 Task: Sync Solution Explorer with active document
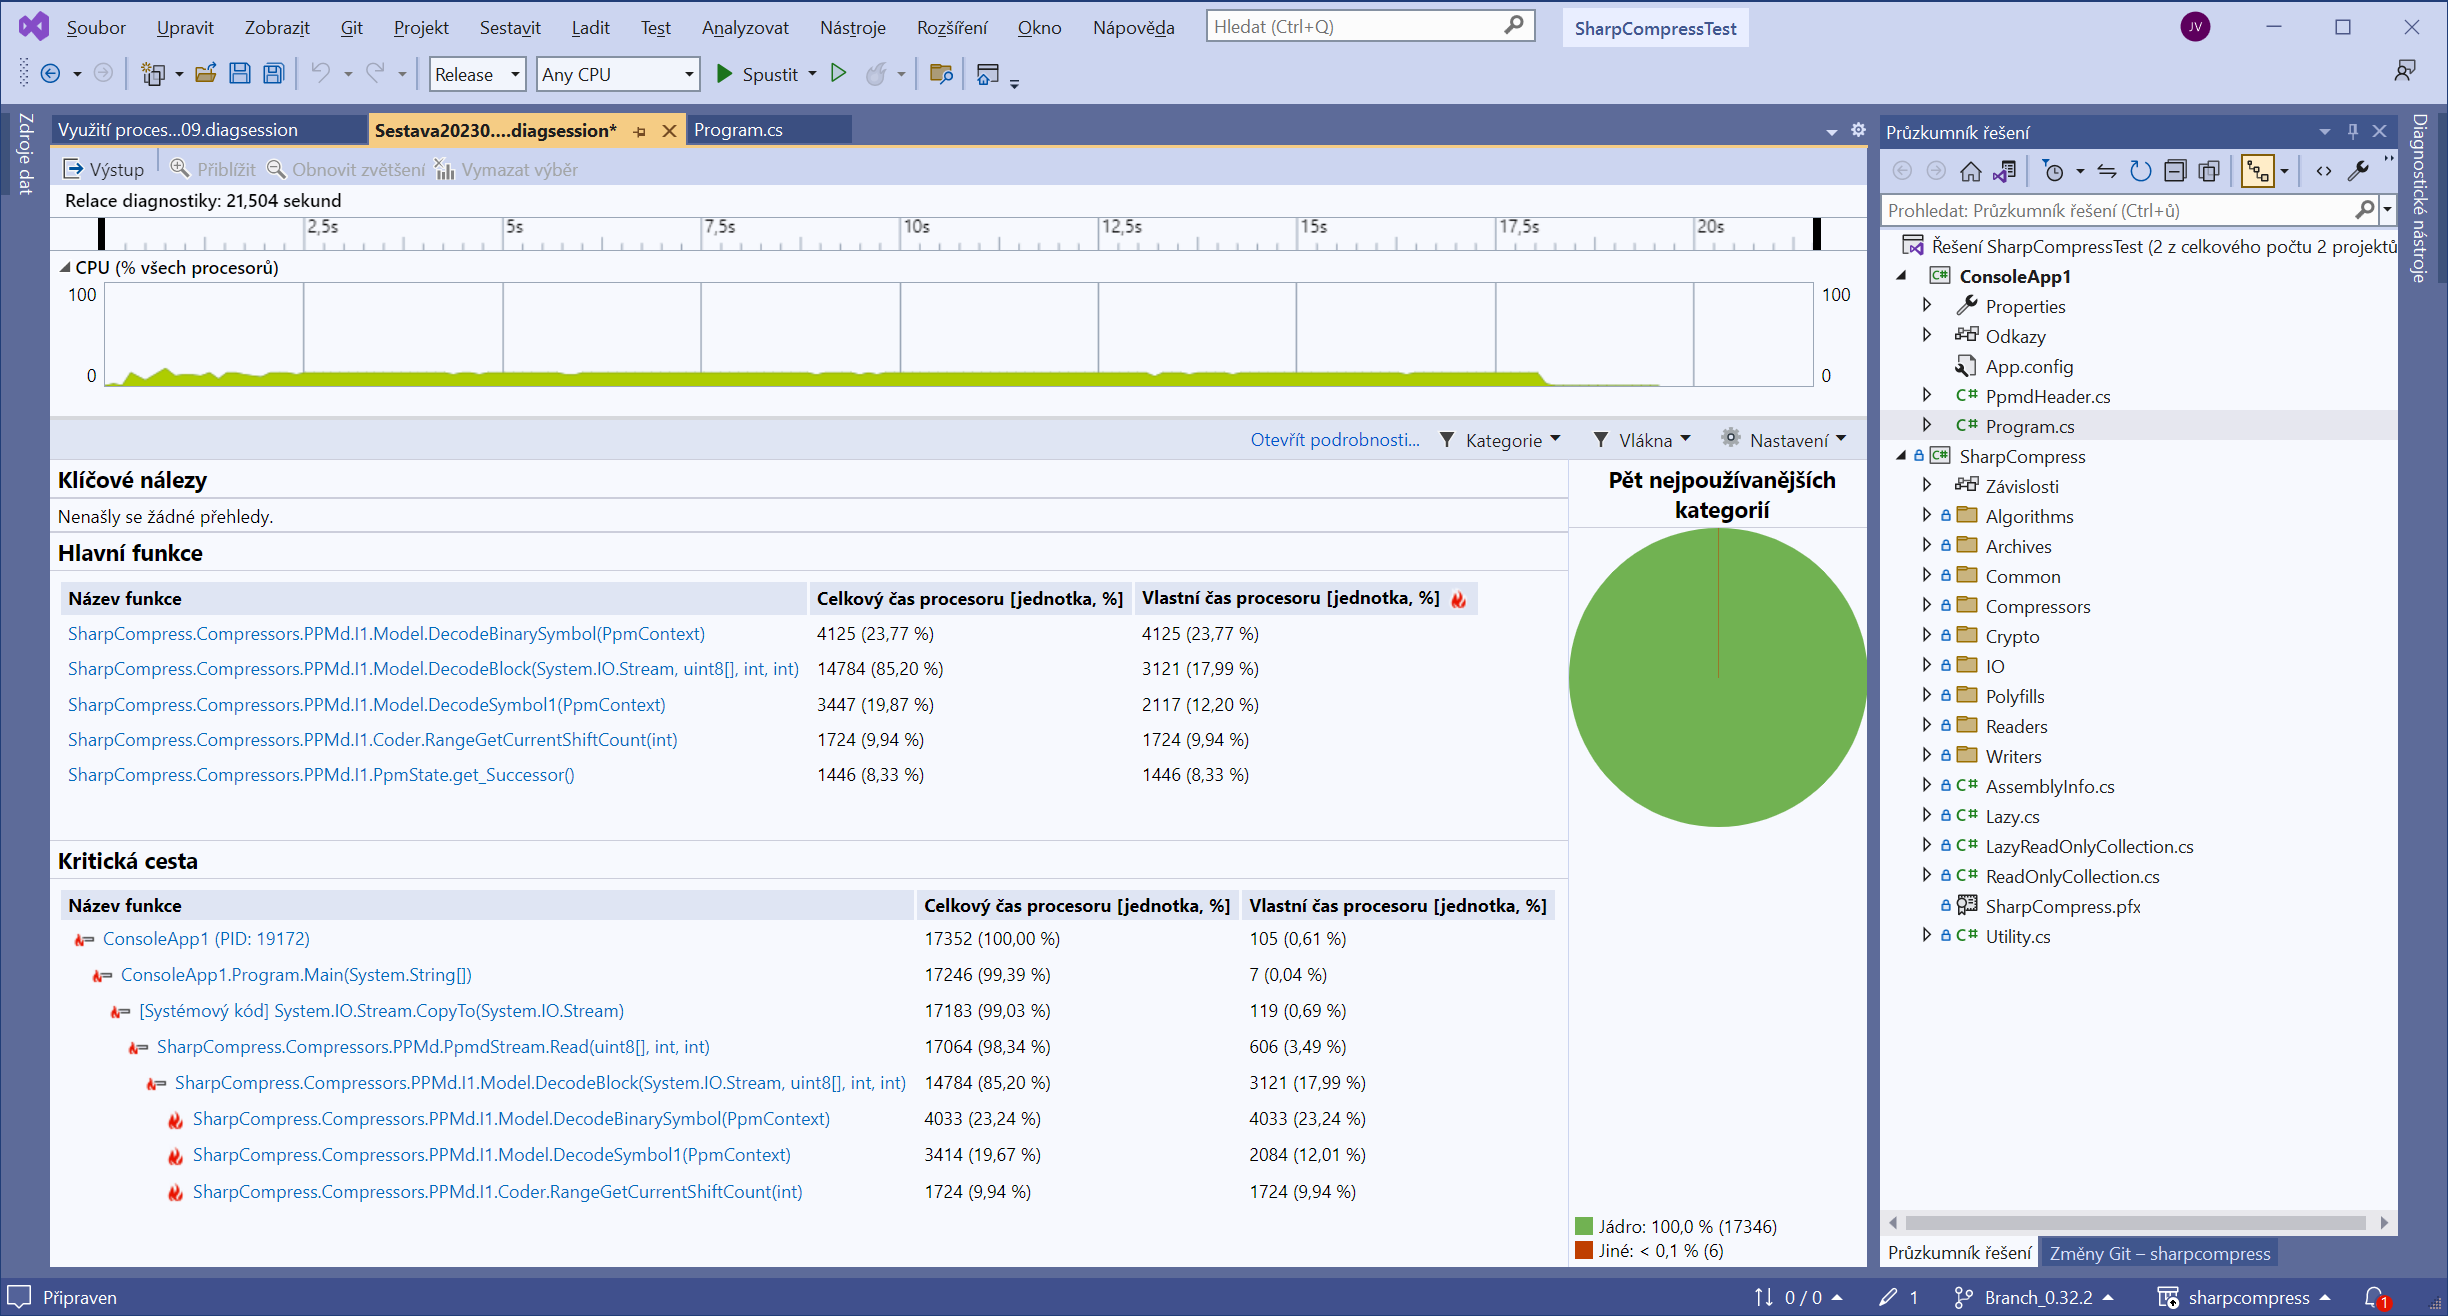(2004, 171)
